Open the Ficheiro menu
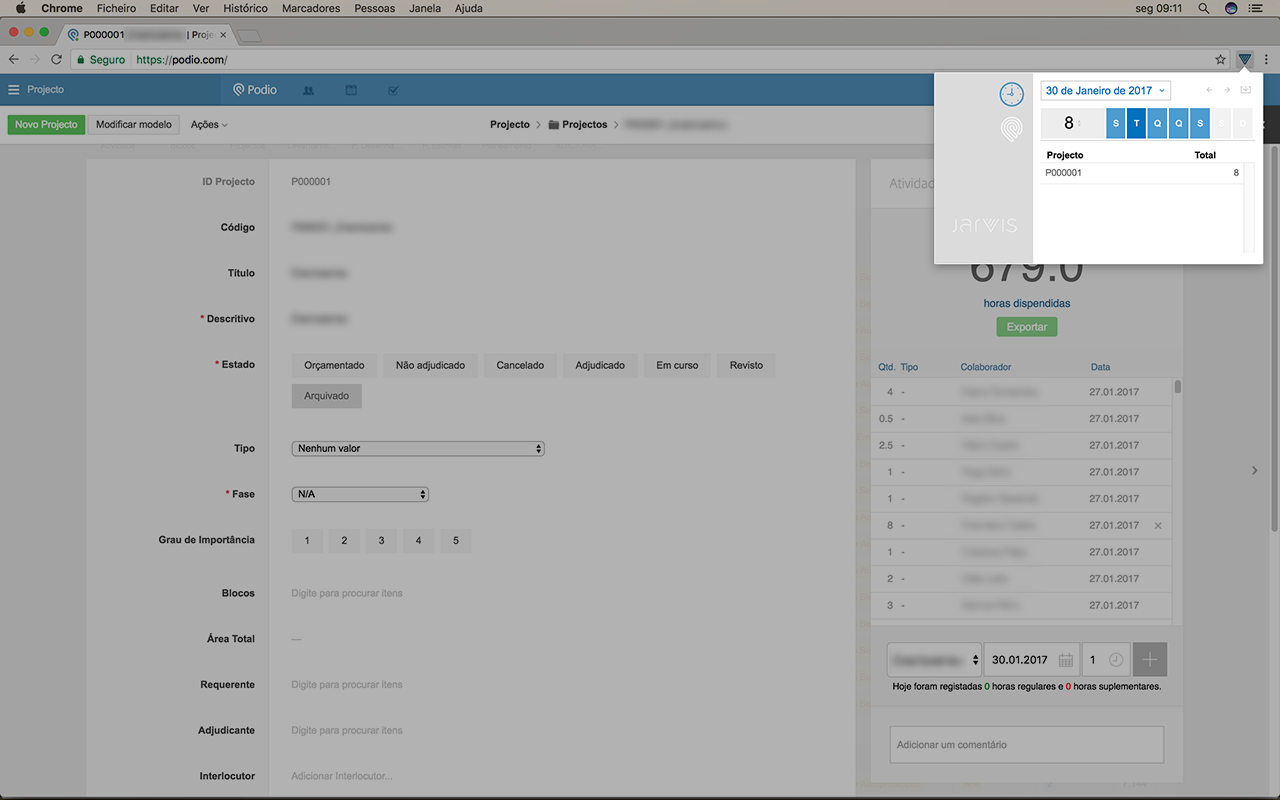 (116, 8)
